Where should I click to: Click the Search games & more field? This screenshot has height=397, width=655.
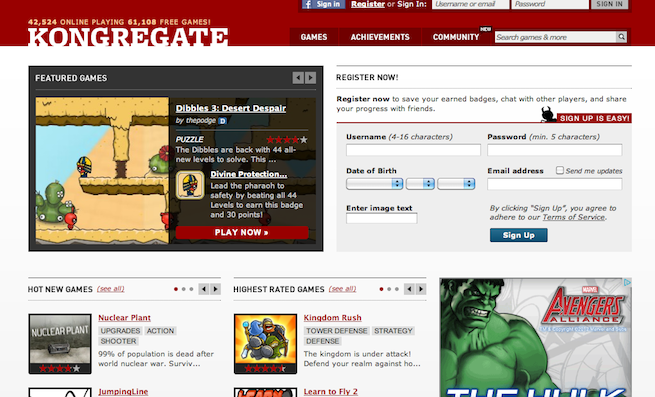click(x=556, y=37)
